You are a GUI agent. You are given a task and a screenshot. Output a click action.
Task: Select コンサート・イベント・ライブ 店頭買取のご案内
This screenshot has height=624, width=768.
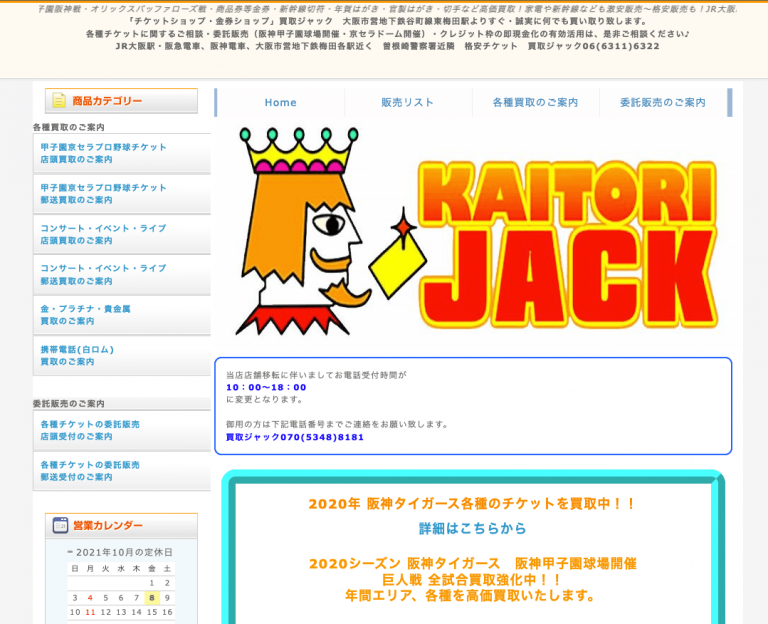pyautogui.click(x=104, y=234)
